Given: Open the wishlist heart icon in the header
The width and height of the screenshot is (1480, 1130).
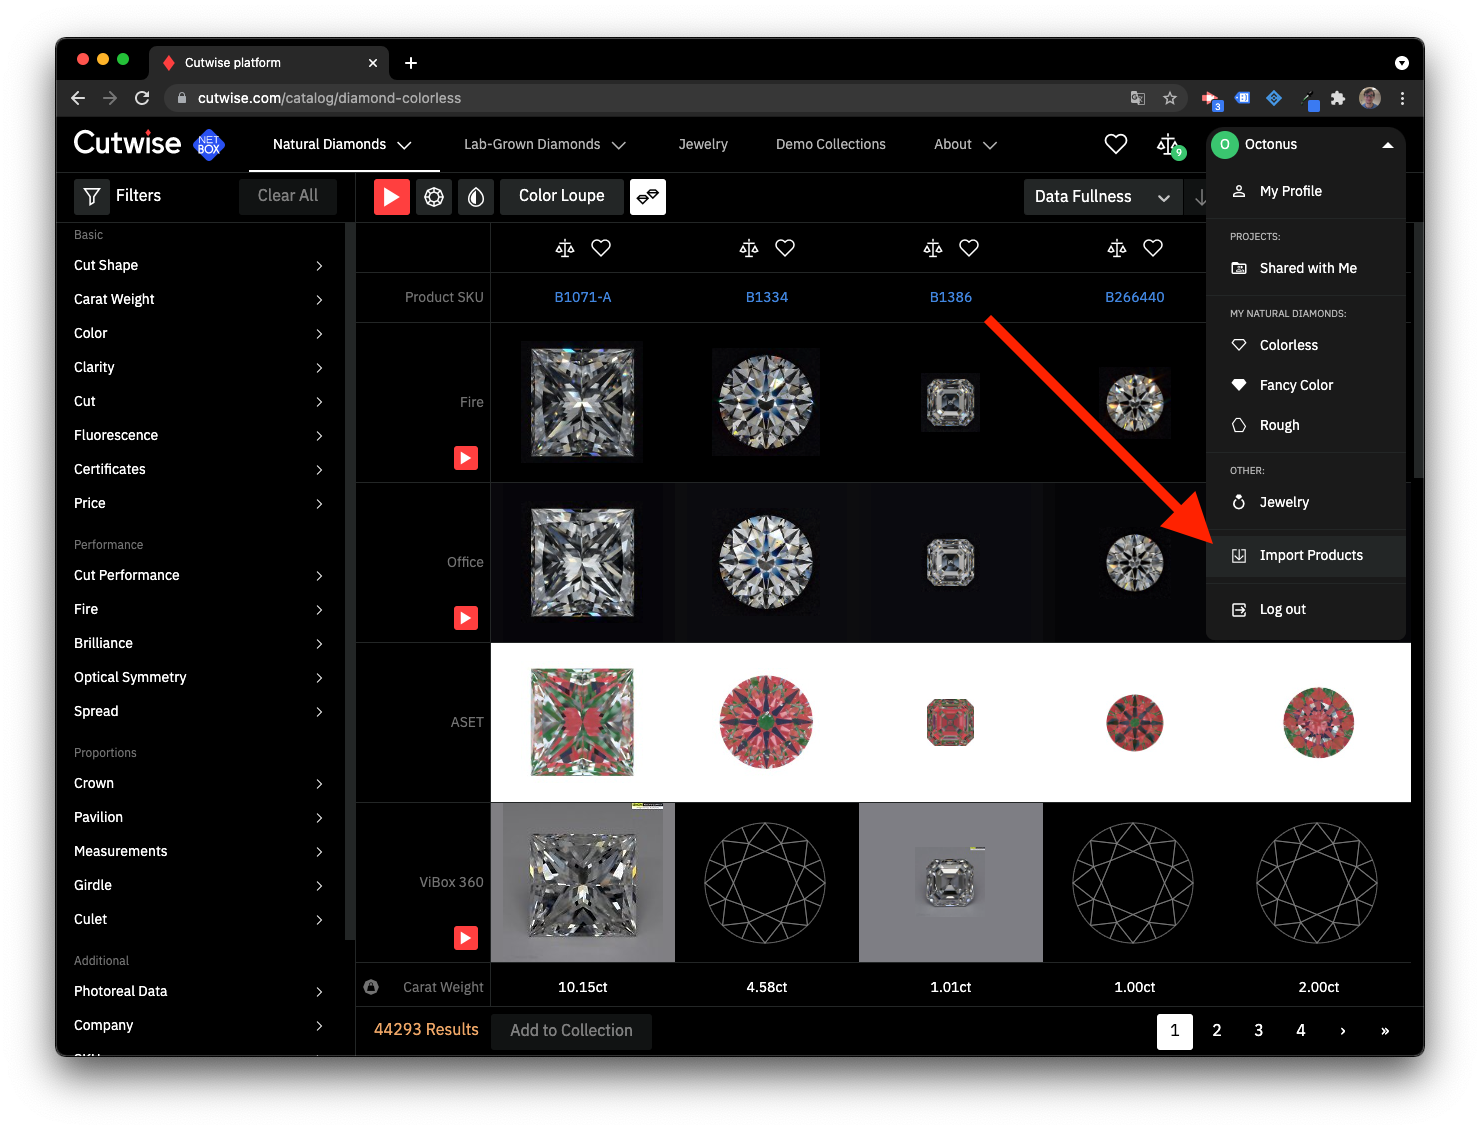Looking at the screenshot, I should point(1116,144).
